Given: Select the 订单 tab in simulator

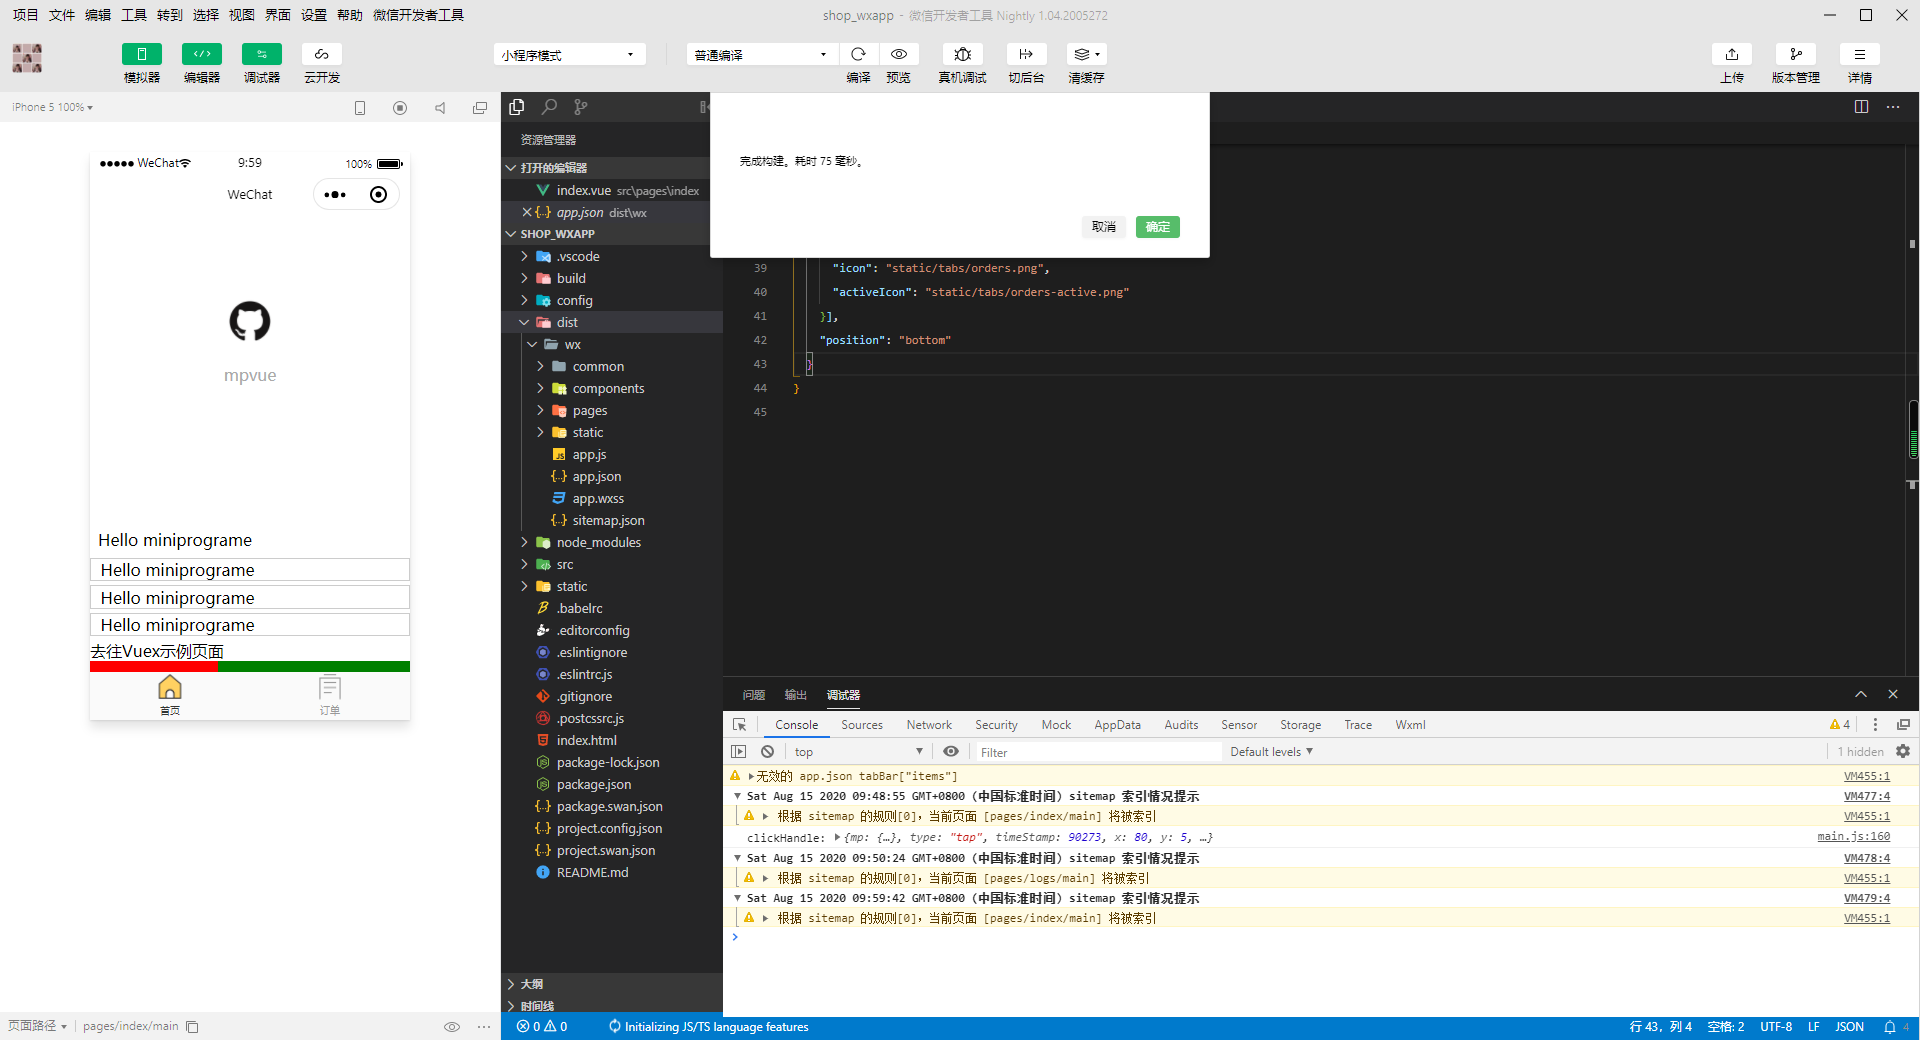Looking at the screenshot, I should click(x=330, y=695).
